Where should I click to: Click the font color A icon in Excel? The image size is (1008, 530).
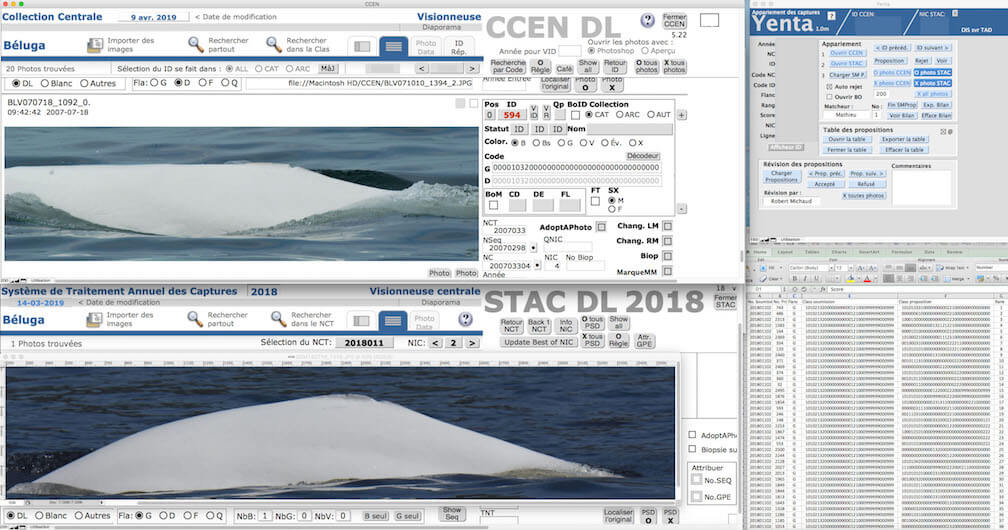[867, 279]
